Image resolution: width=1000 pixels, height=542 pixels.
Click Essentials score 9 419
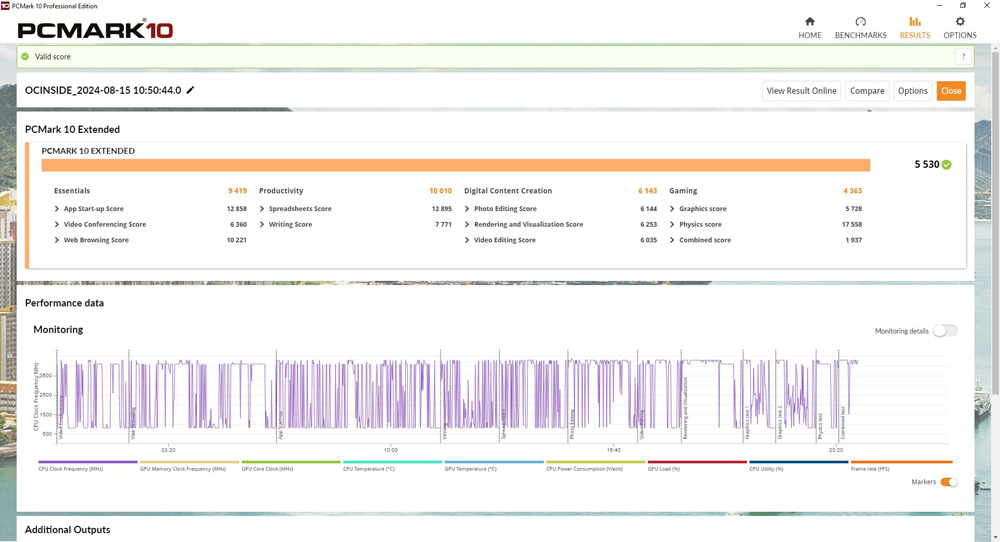pyautogui.click(x=237, y=191)
